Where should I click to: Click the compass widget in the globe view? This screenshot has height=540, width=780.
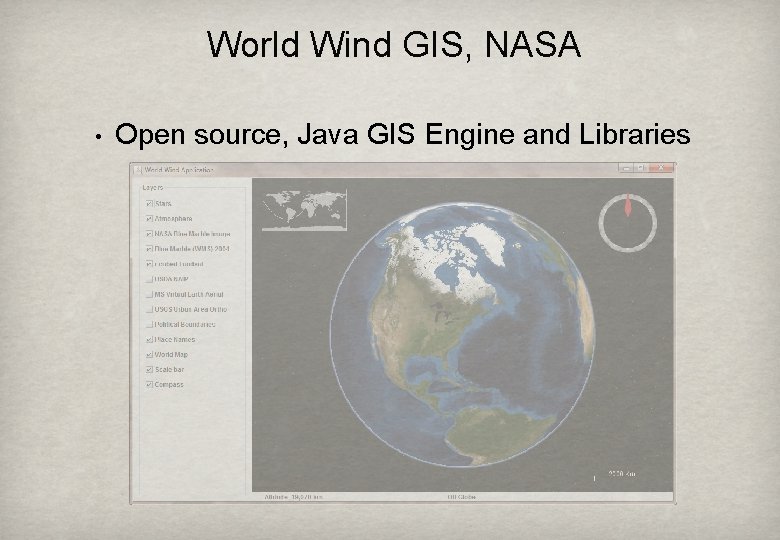[628, 223]
